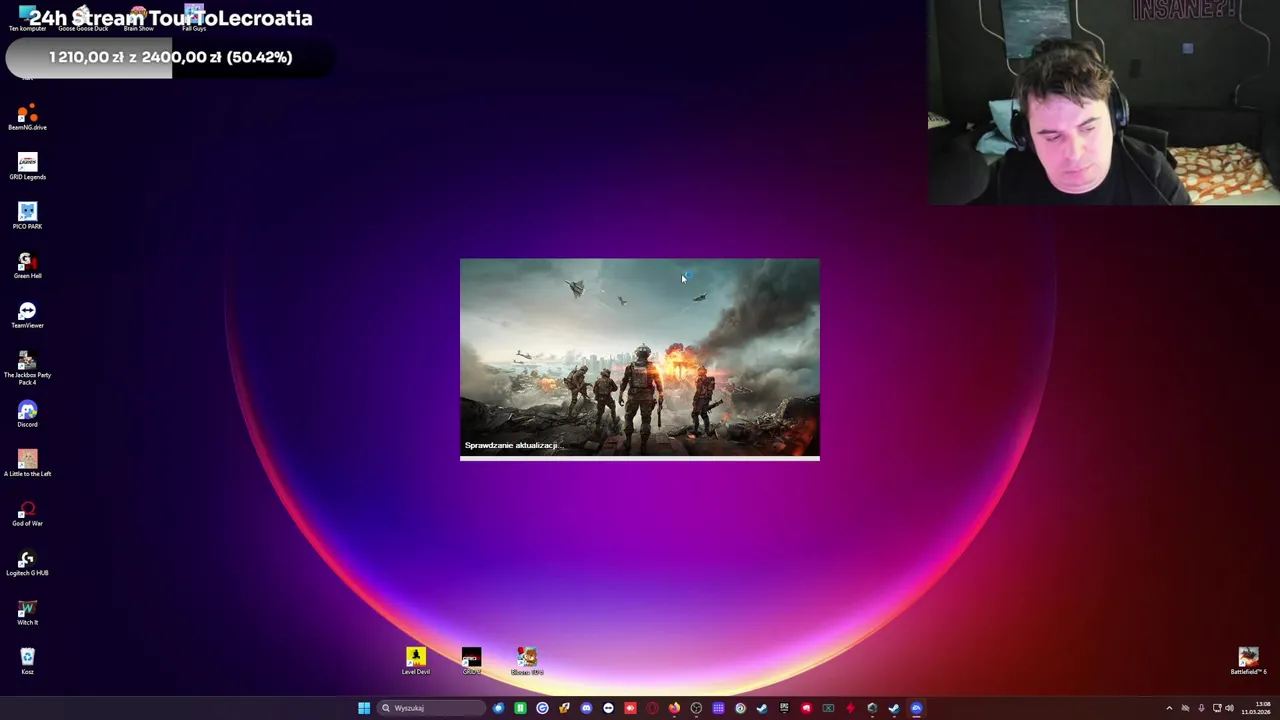This screenshot has width=1280, height=720.
Task: Launch God of War from the desktop
Action: [x=27, y=512]
